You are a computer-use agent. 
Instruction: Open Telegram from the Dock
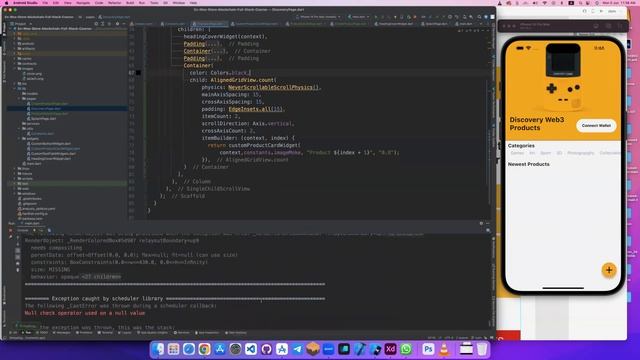298,349
